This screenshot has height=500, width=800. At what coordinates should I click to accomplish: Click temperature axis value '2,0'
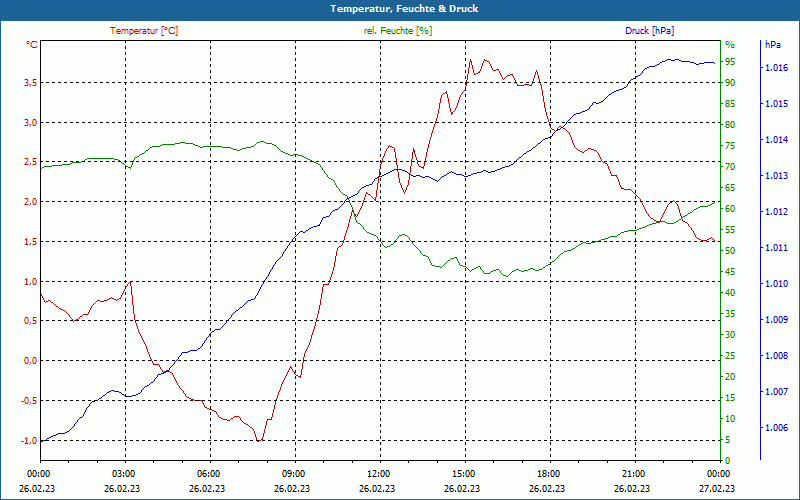pos(31,202)
